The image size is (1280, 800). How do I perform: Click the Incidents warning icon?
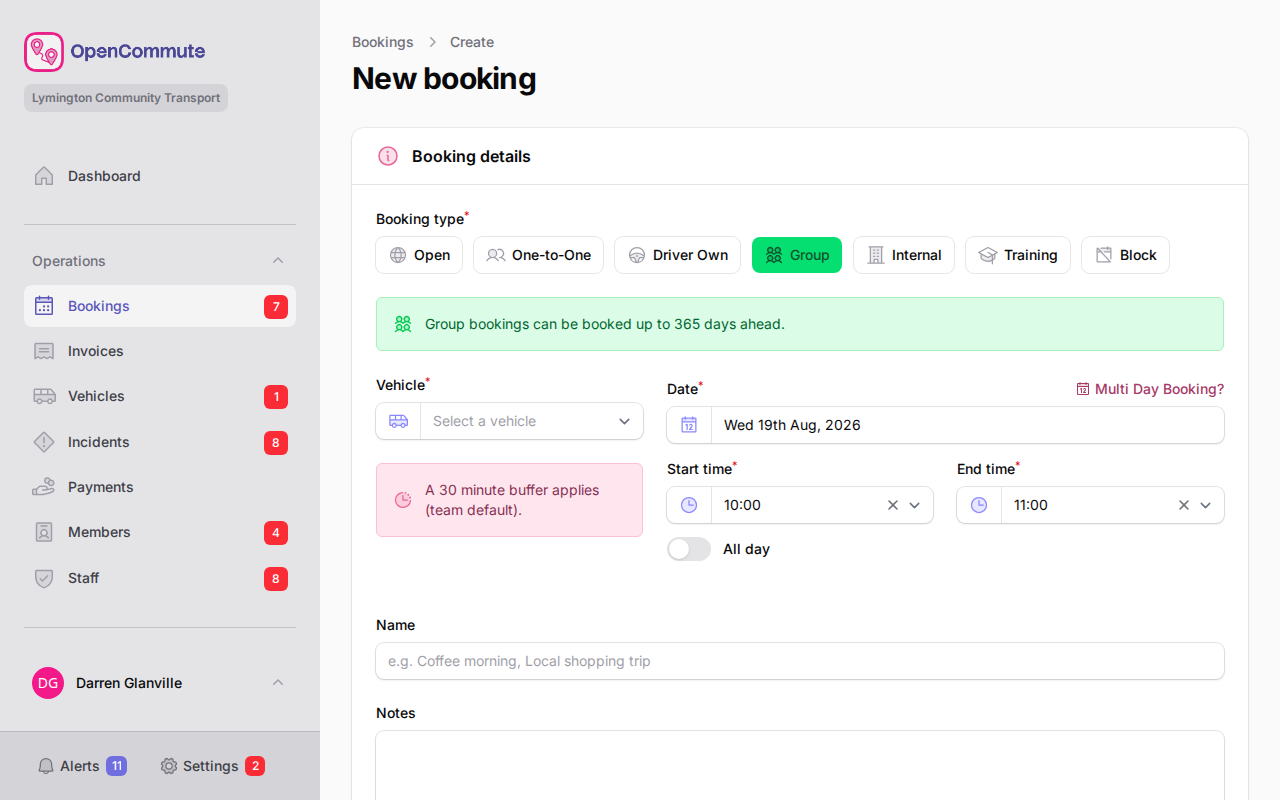coord(44,442)
